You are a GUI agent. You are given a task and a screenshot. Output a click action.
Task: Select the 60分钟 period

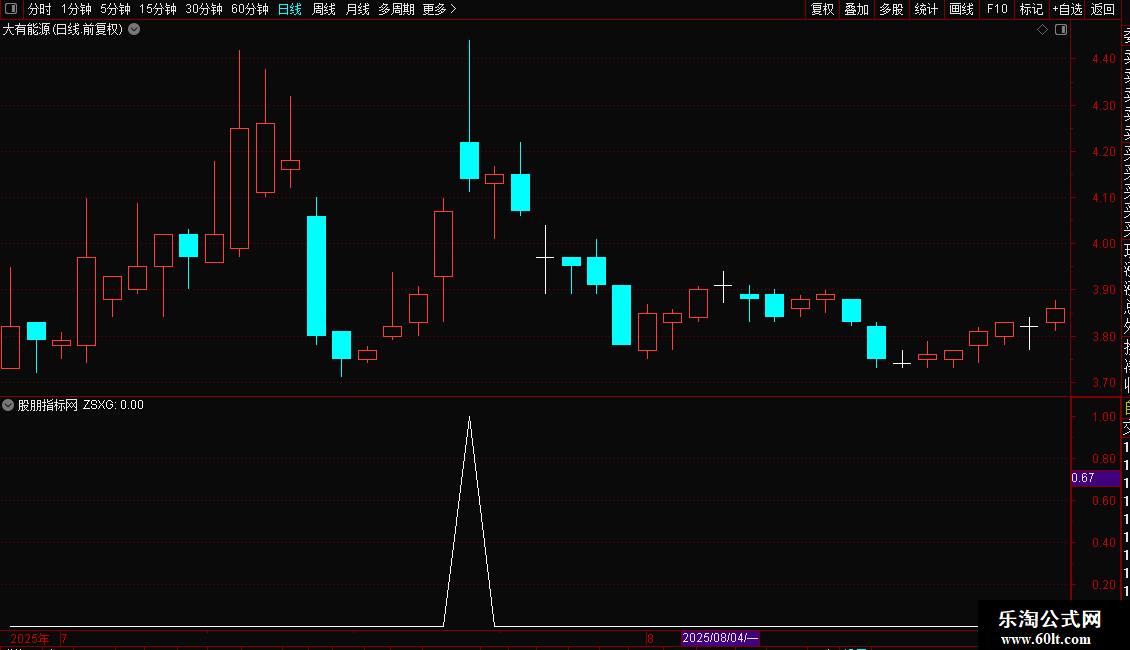249,9
